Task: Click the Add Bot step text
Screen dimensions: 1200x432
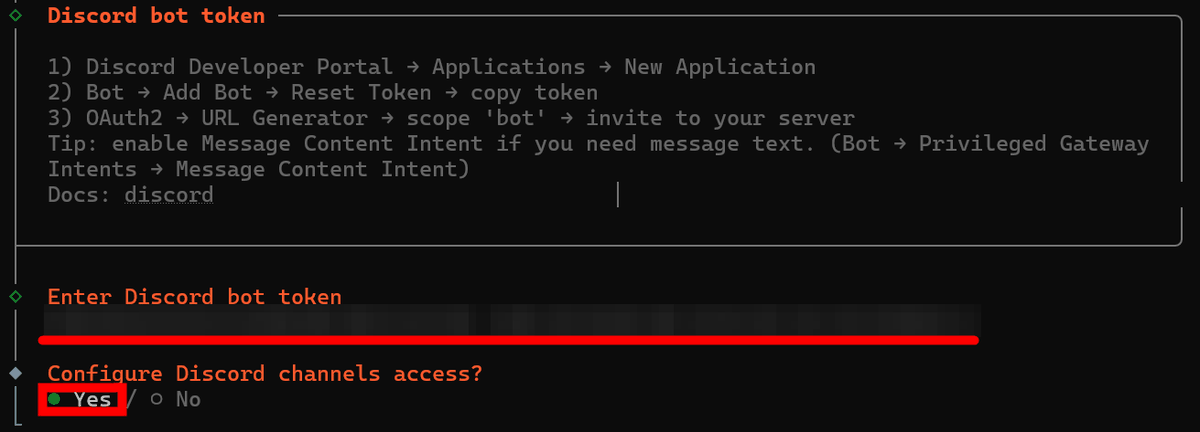Action: [x=214, y=93]
